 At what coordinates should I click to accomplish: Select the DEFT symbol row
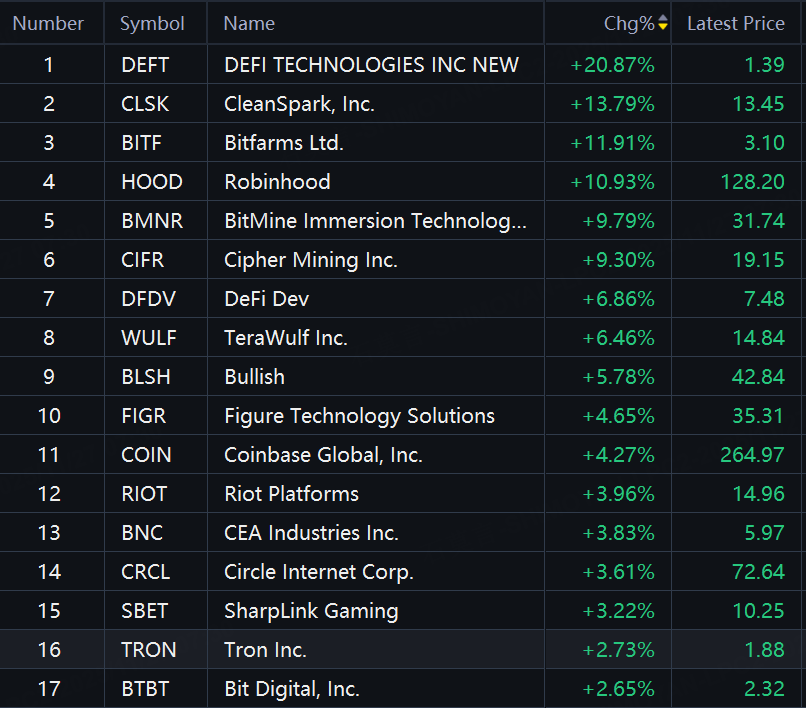click(x=403, y=65)
